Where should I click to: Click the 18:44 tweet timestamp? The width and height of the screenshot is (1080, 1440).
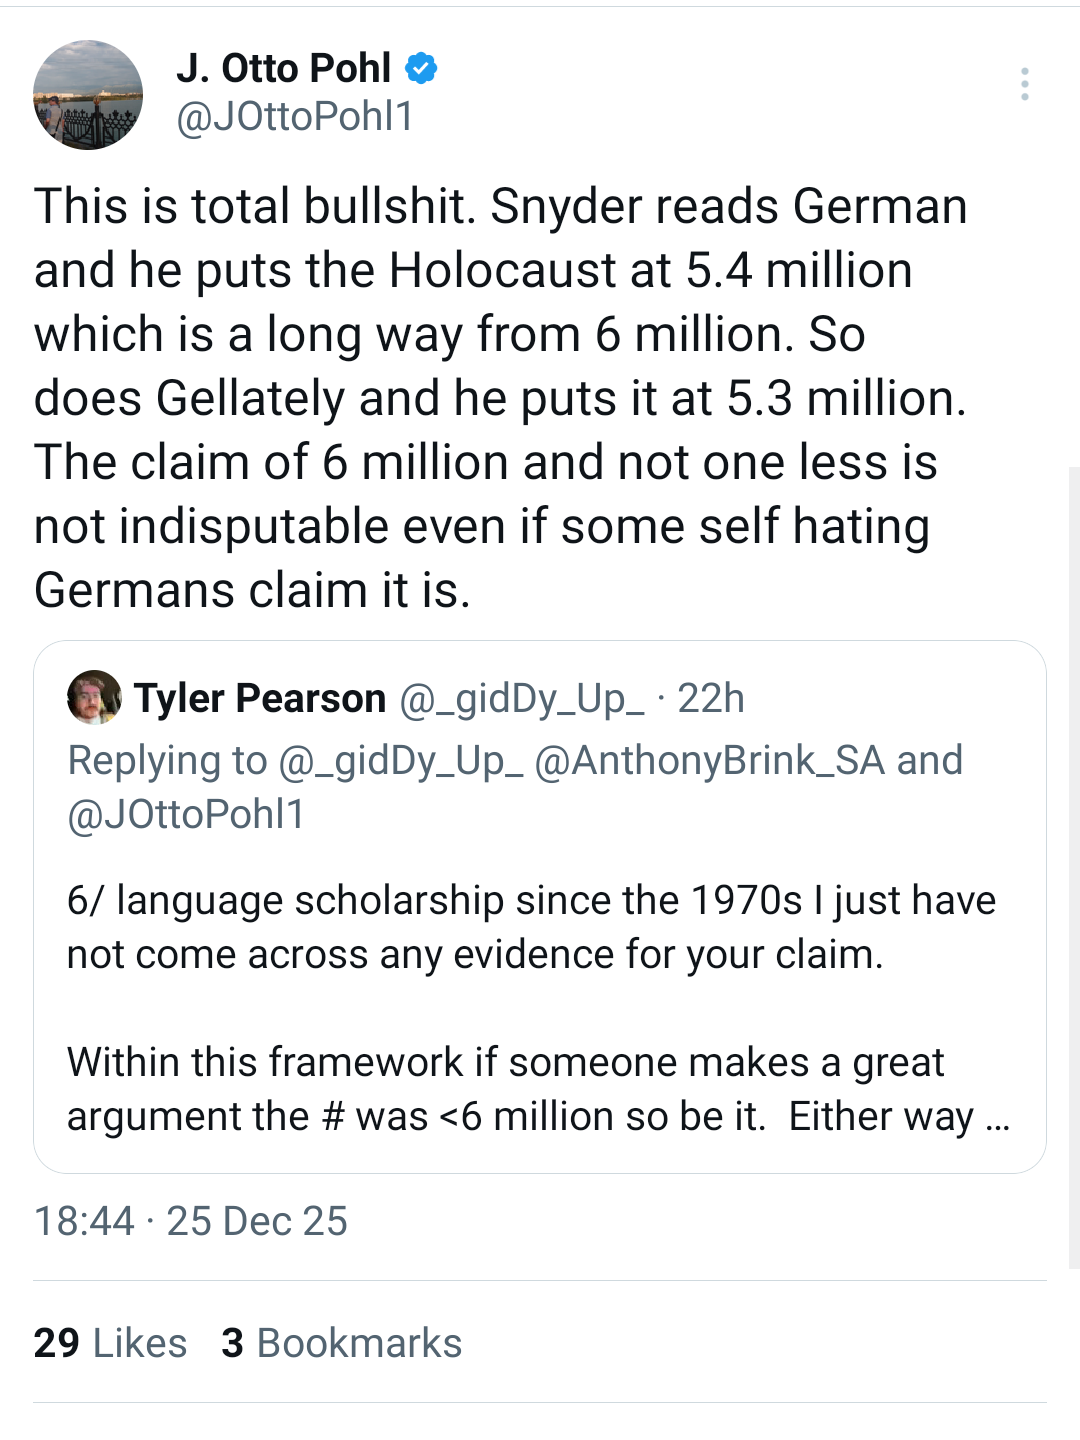coord(84,1221)
